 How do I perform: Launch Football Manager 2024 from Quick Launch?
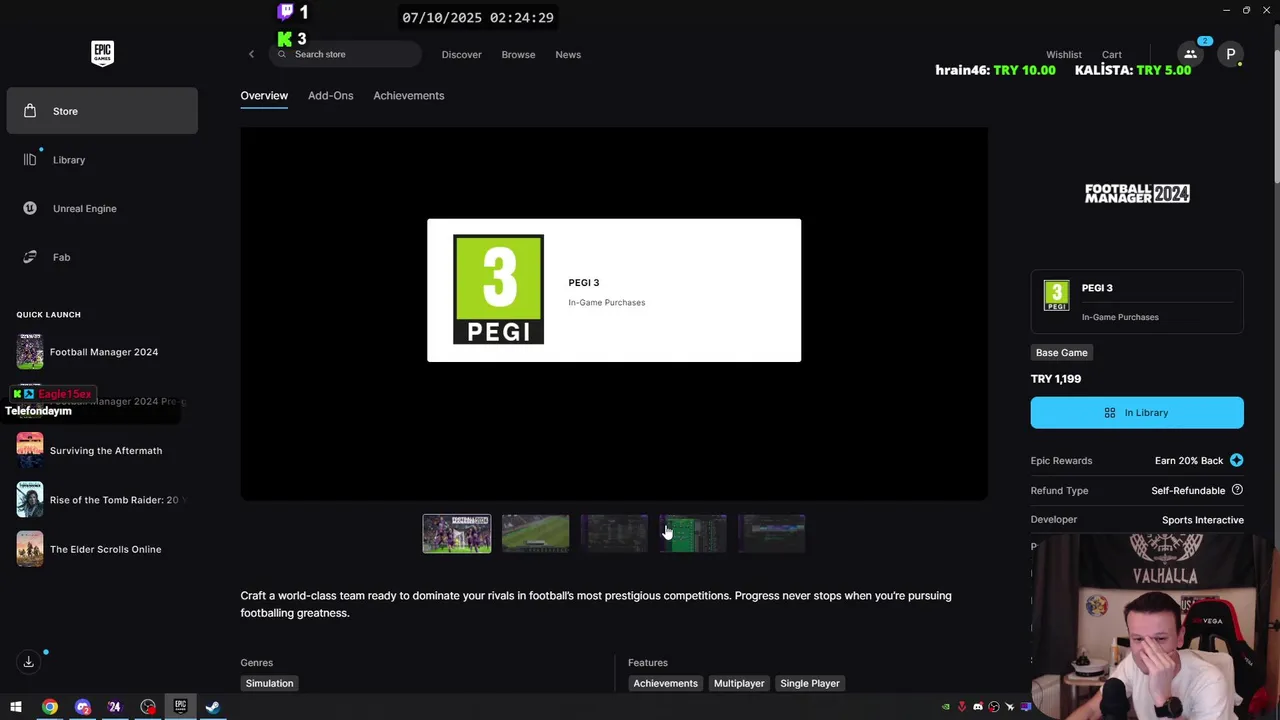(x=100, y=352)
